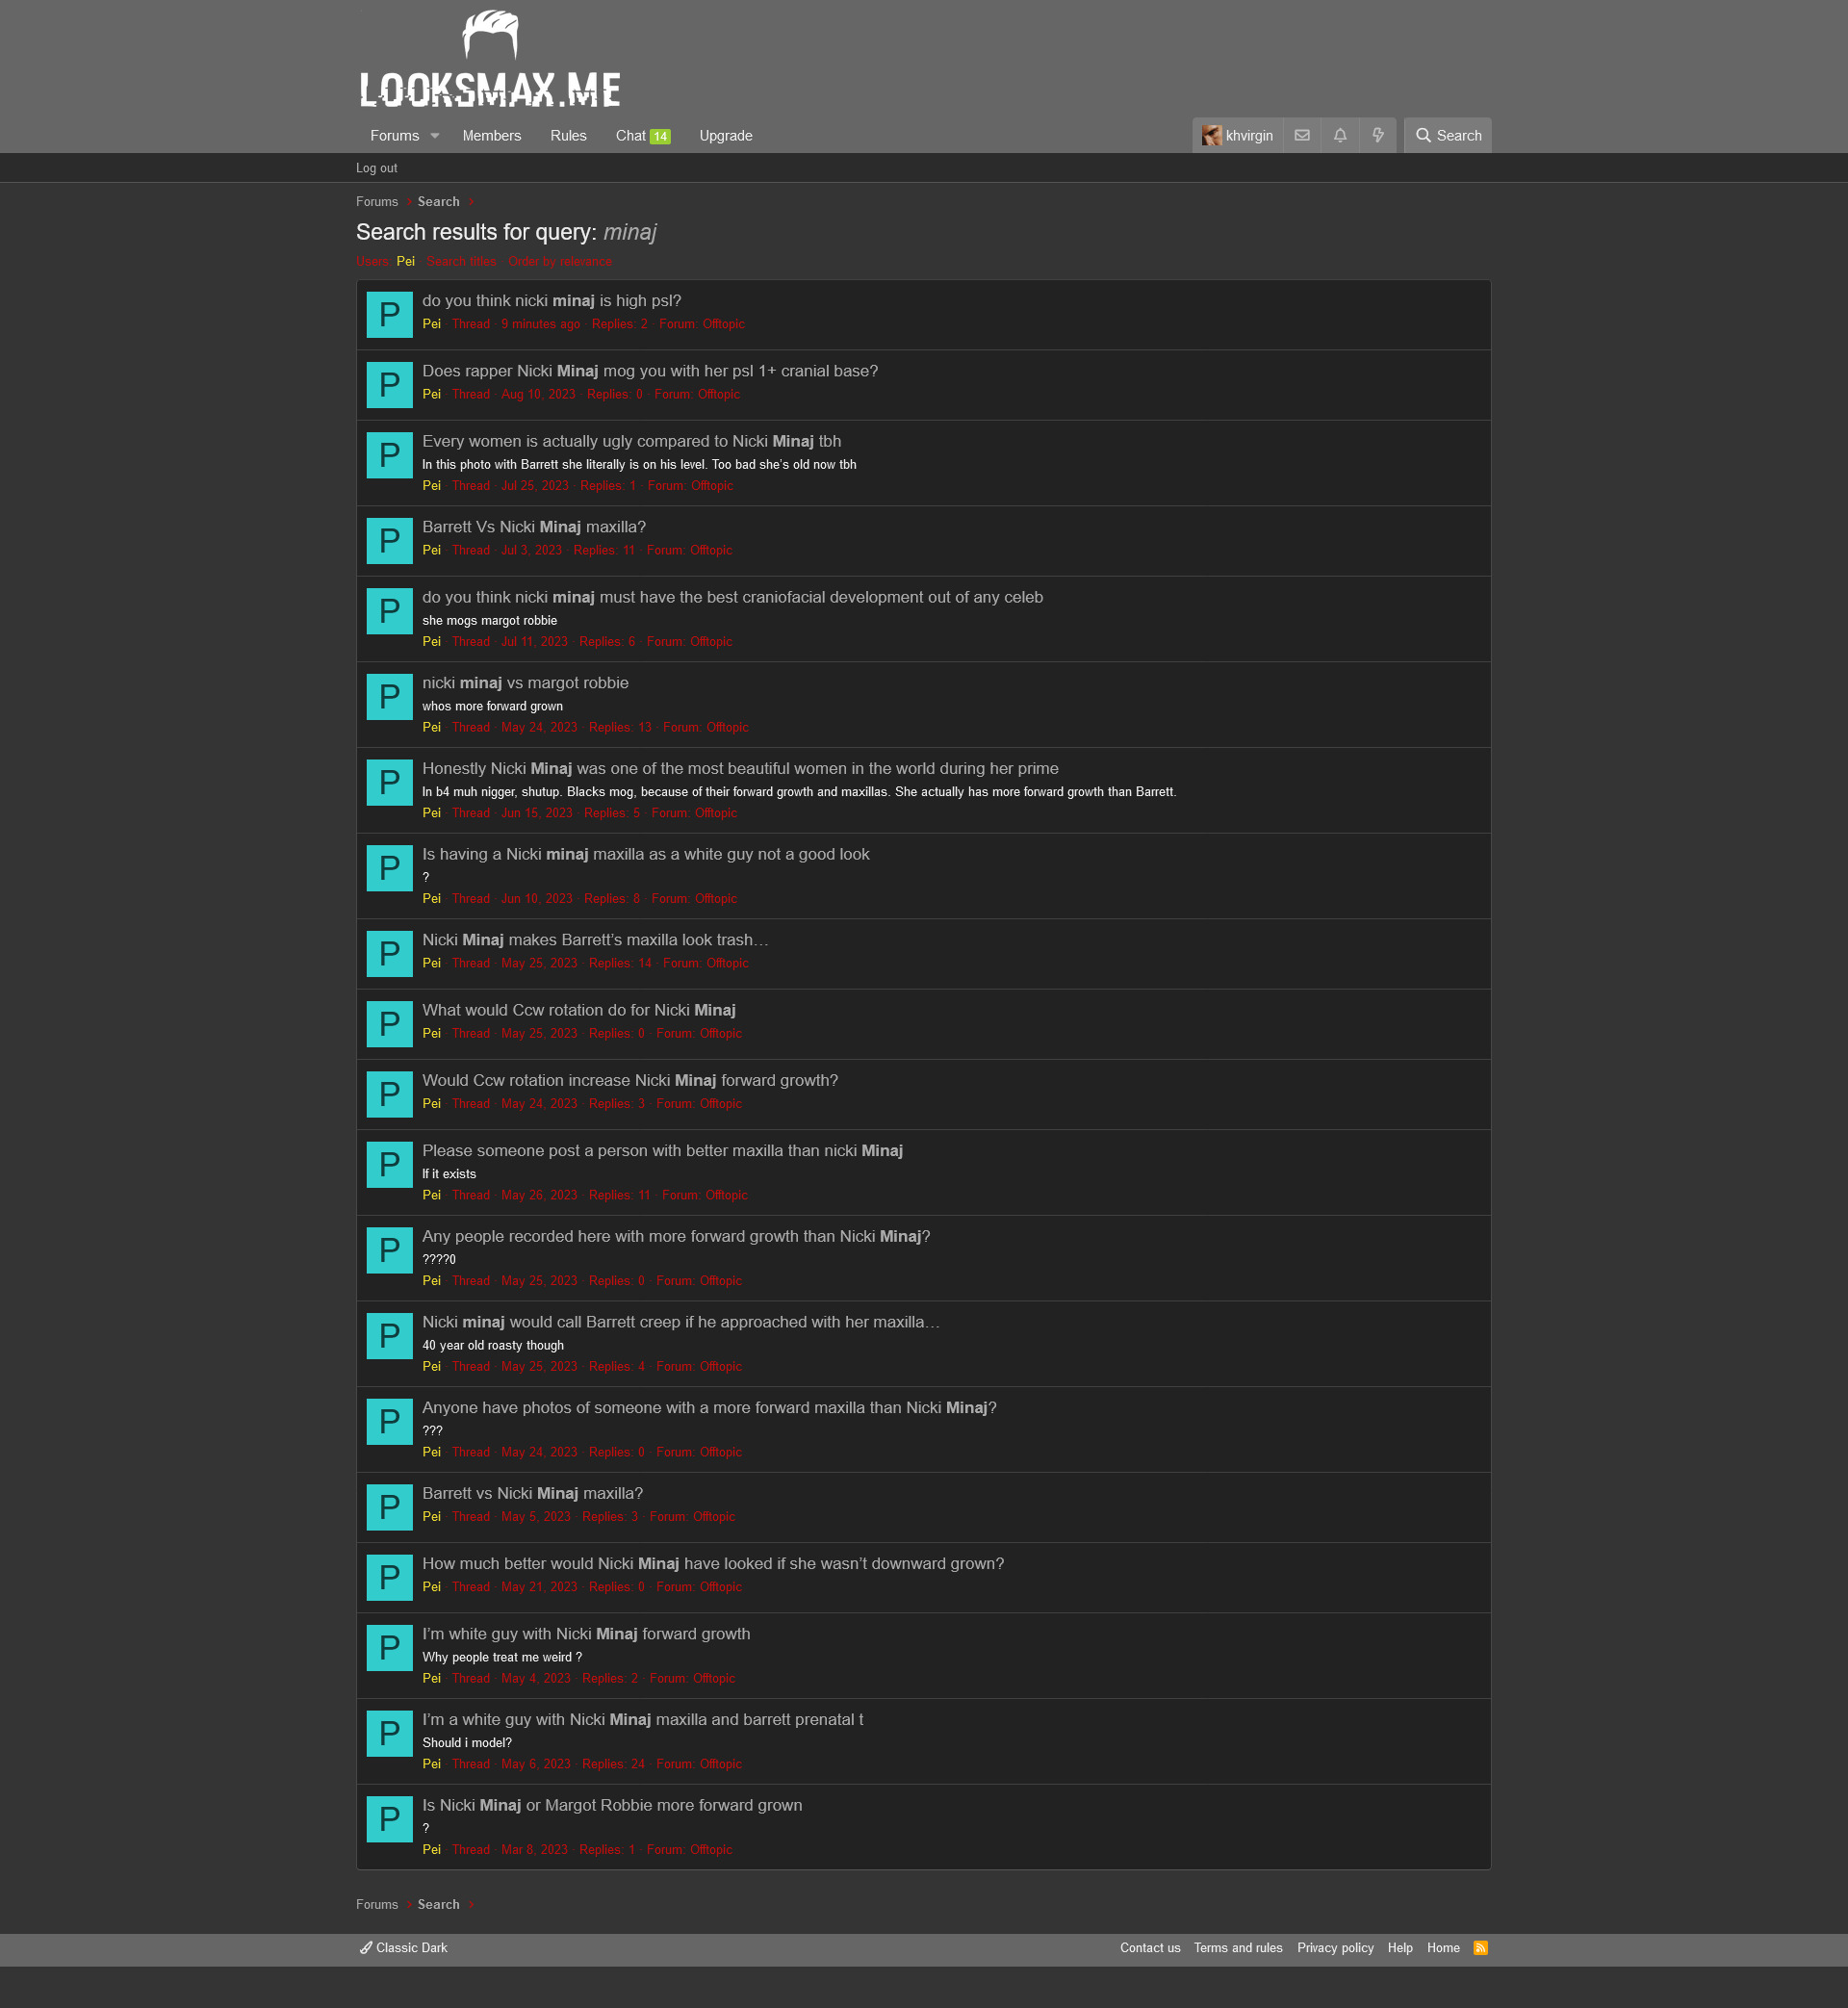Click the RSS feed icon in footer

(x=1481, y=1947)
